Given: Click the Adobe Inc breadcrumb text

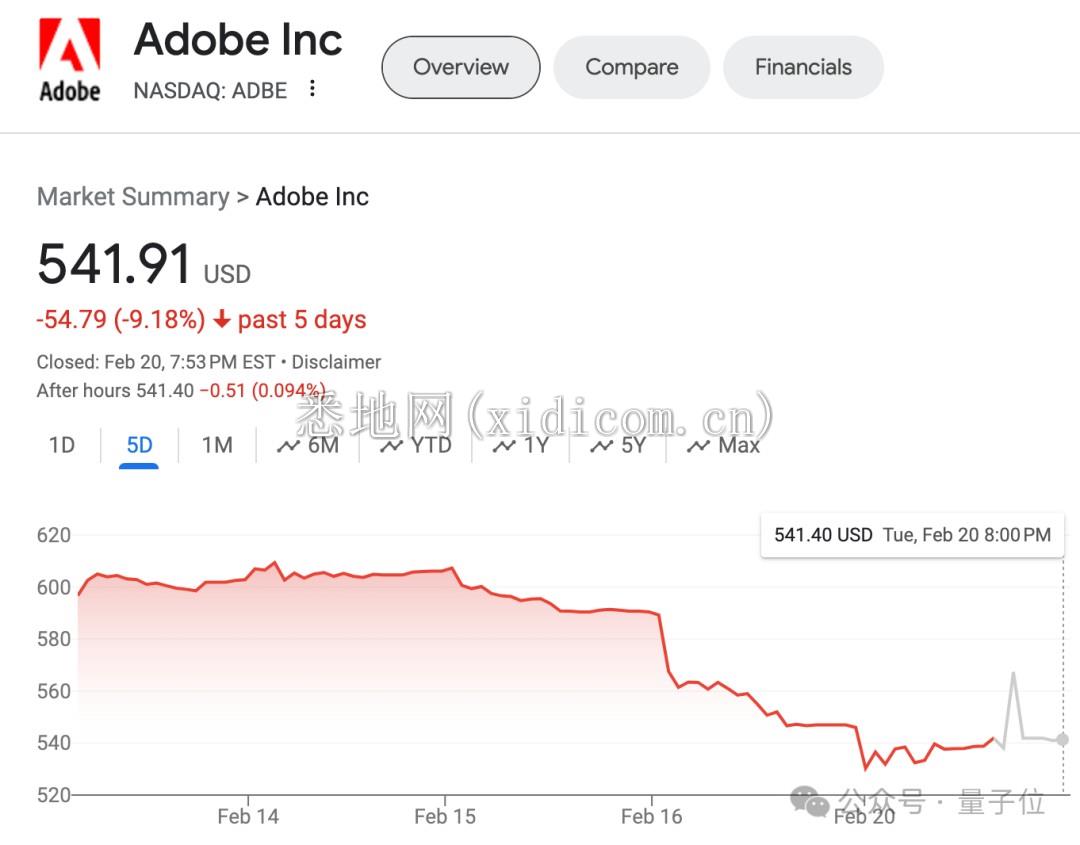Looking at the screenshot, I should click(312, 196).
